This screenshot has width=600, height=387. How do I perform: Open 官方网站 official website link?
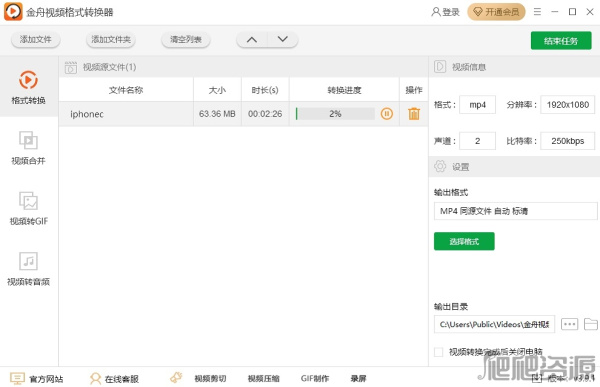click(x=37, y=379)
